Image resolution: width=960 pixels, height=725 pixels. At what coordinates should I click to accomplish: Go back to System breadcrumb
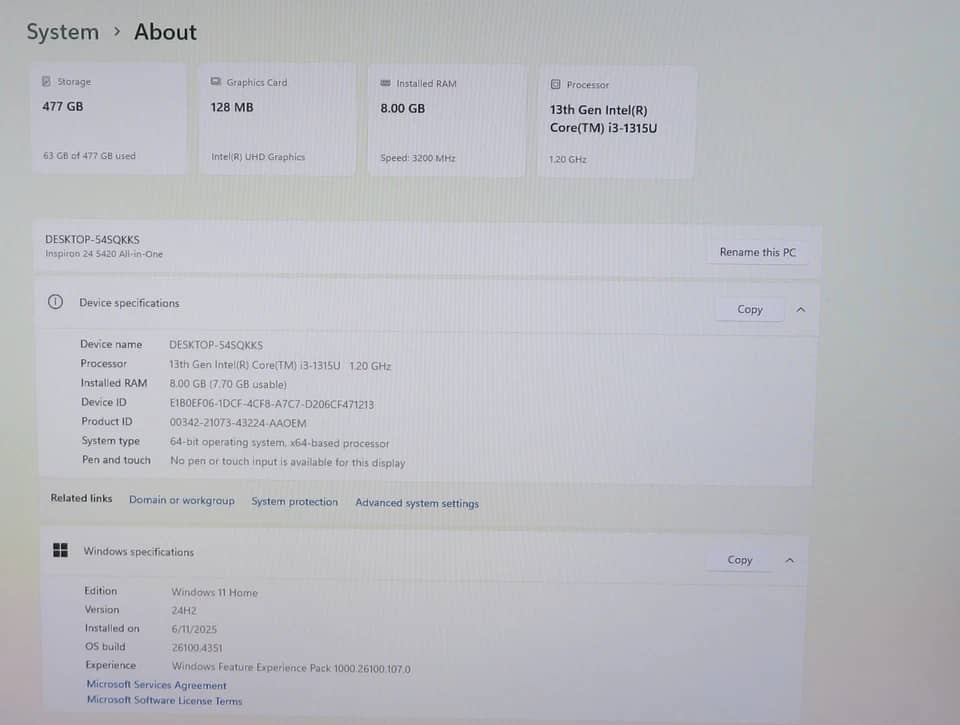click(x=62, y=32)
